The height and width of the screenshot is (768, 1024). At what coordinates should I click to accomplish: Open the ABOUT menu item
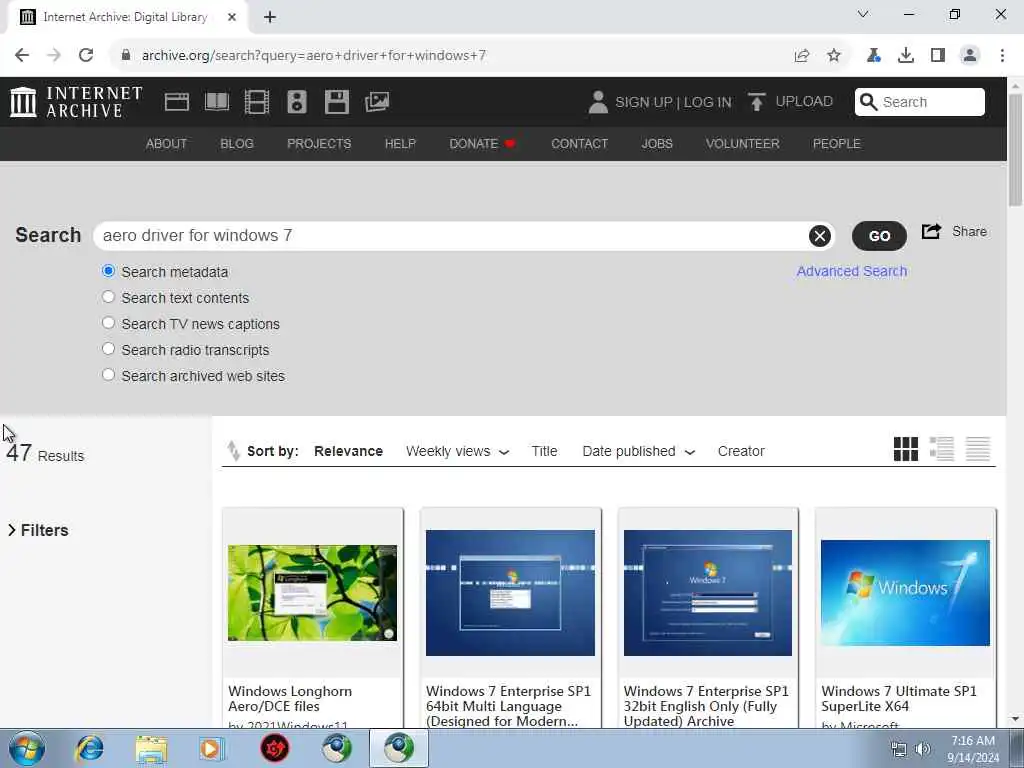pos(167,144)
